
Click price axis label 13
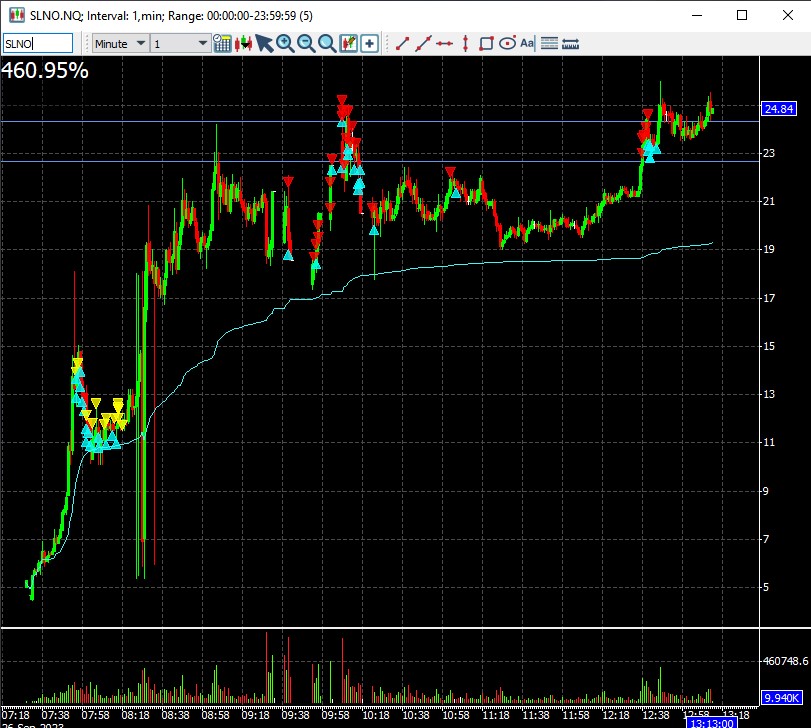[769, 394]
